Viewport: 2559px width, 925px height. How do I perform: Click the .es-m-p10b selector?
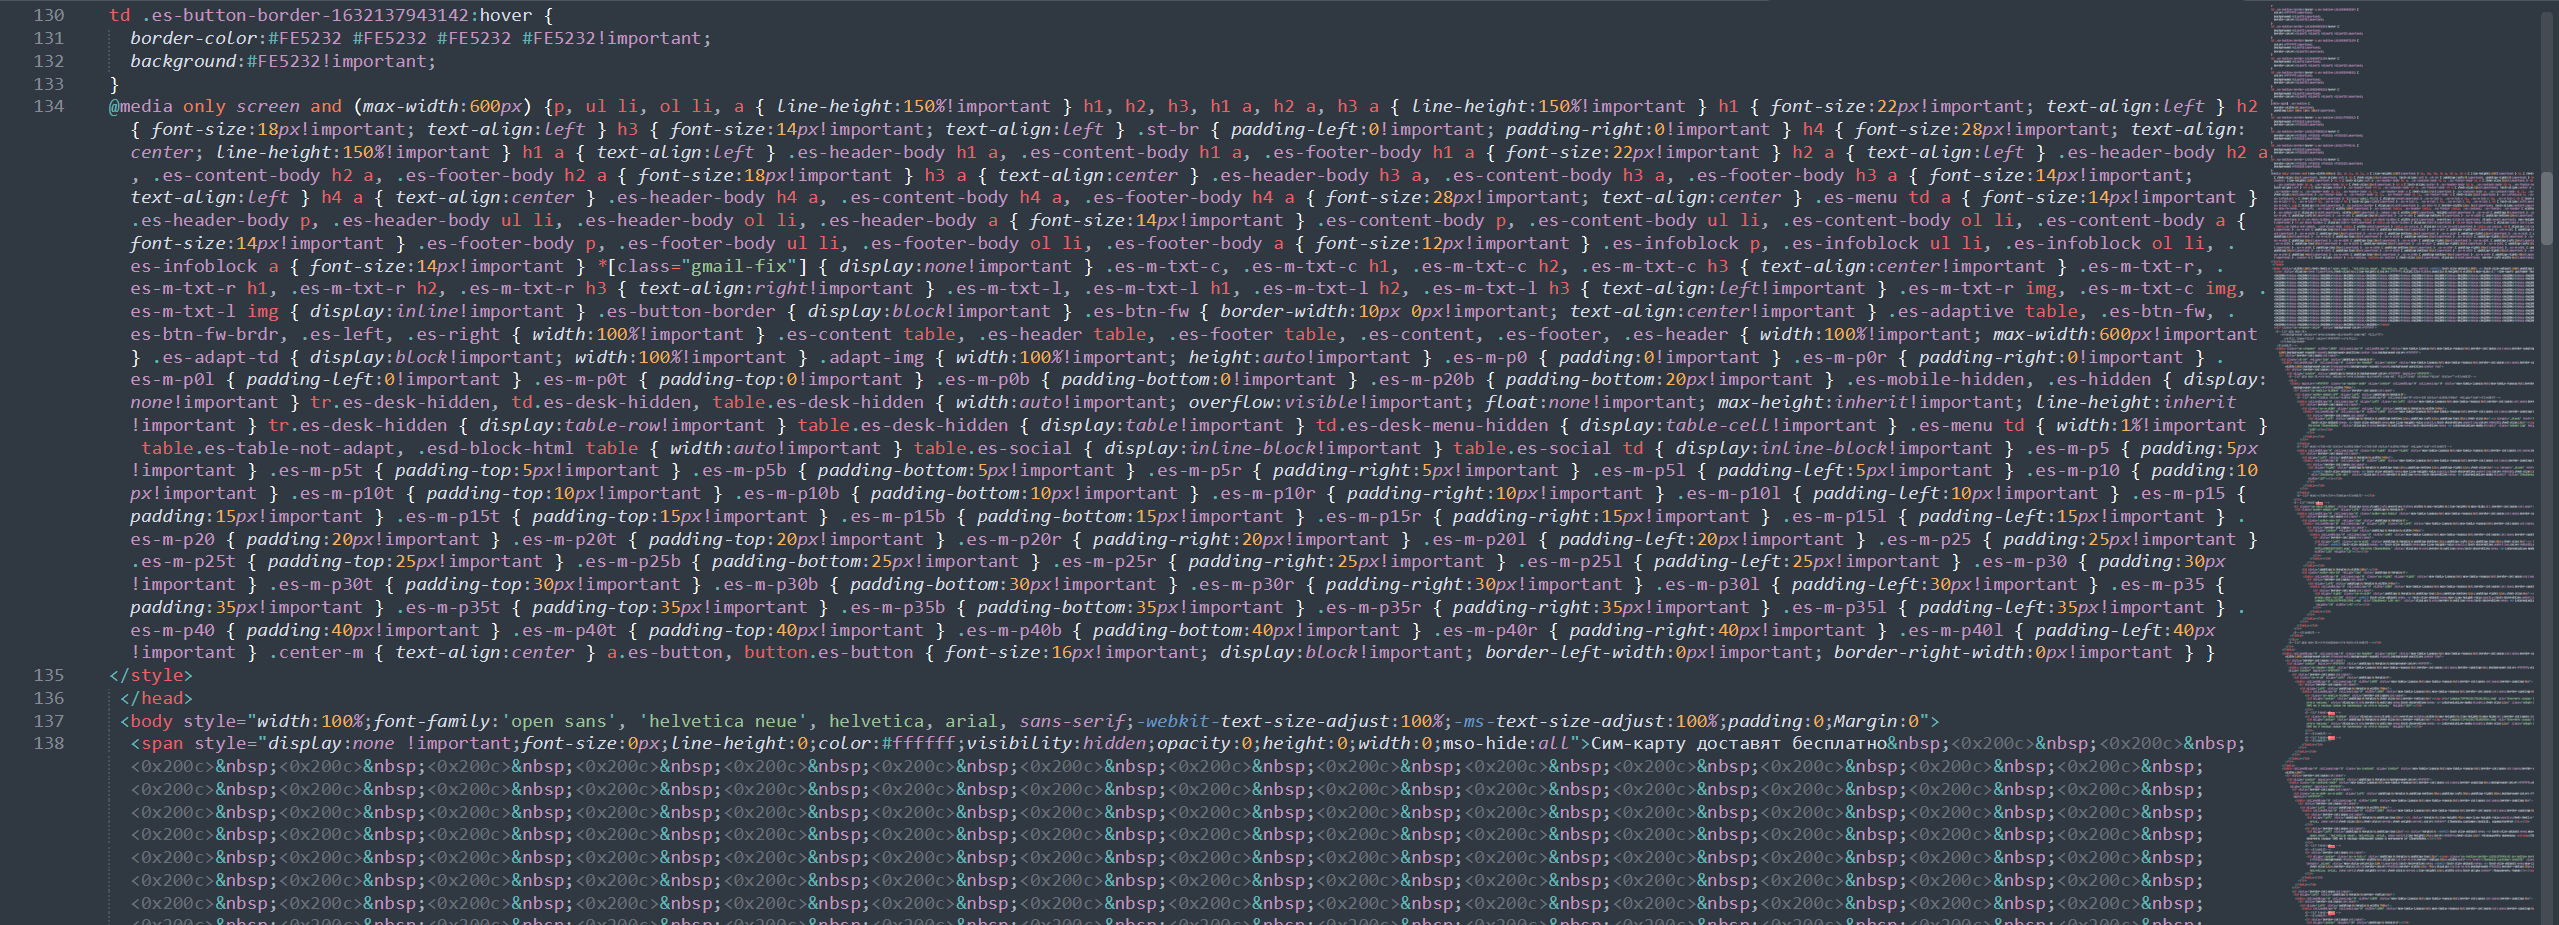coord(787,493)
